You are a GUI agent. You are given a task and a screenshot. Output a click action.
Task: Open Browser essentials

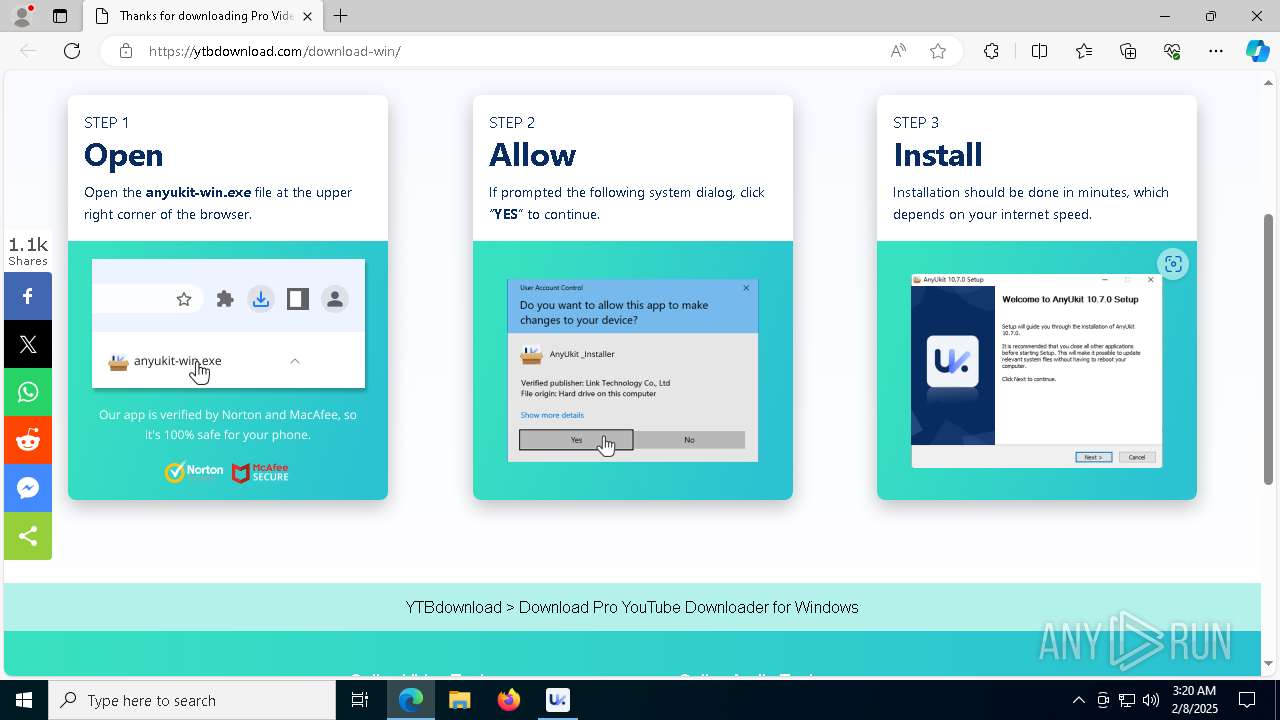coord(1172,51)
